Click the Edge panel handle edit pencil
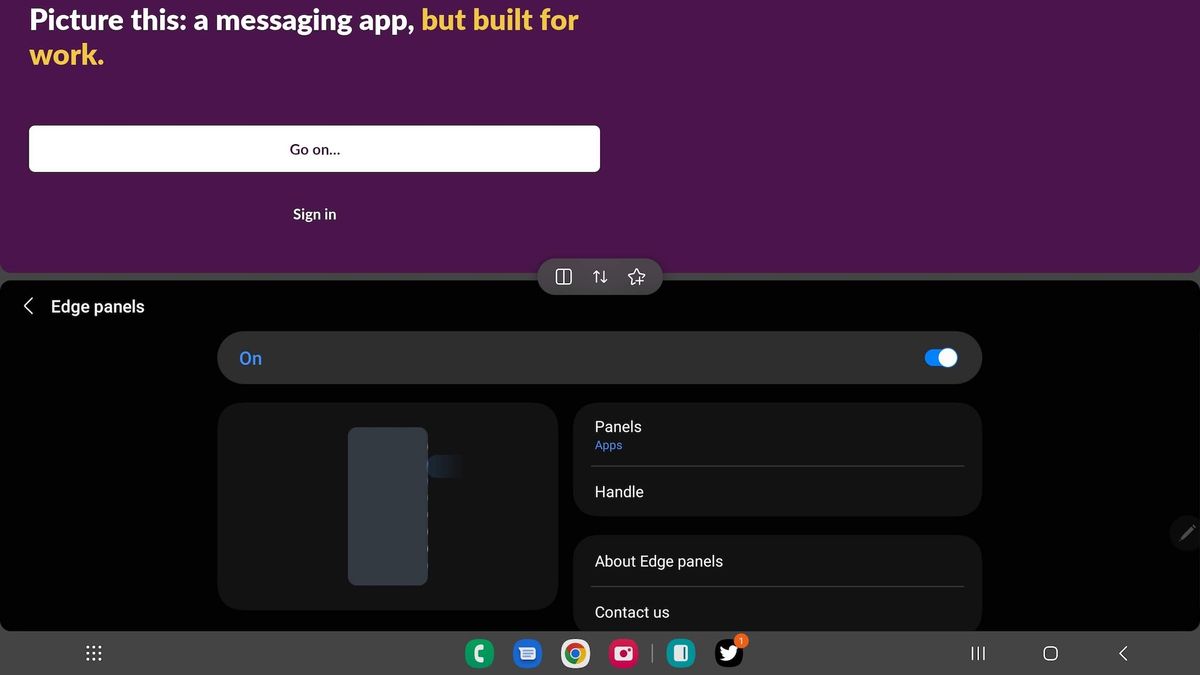 1185,533
